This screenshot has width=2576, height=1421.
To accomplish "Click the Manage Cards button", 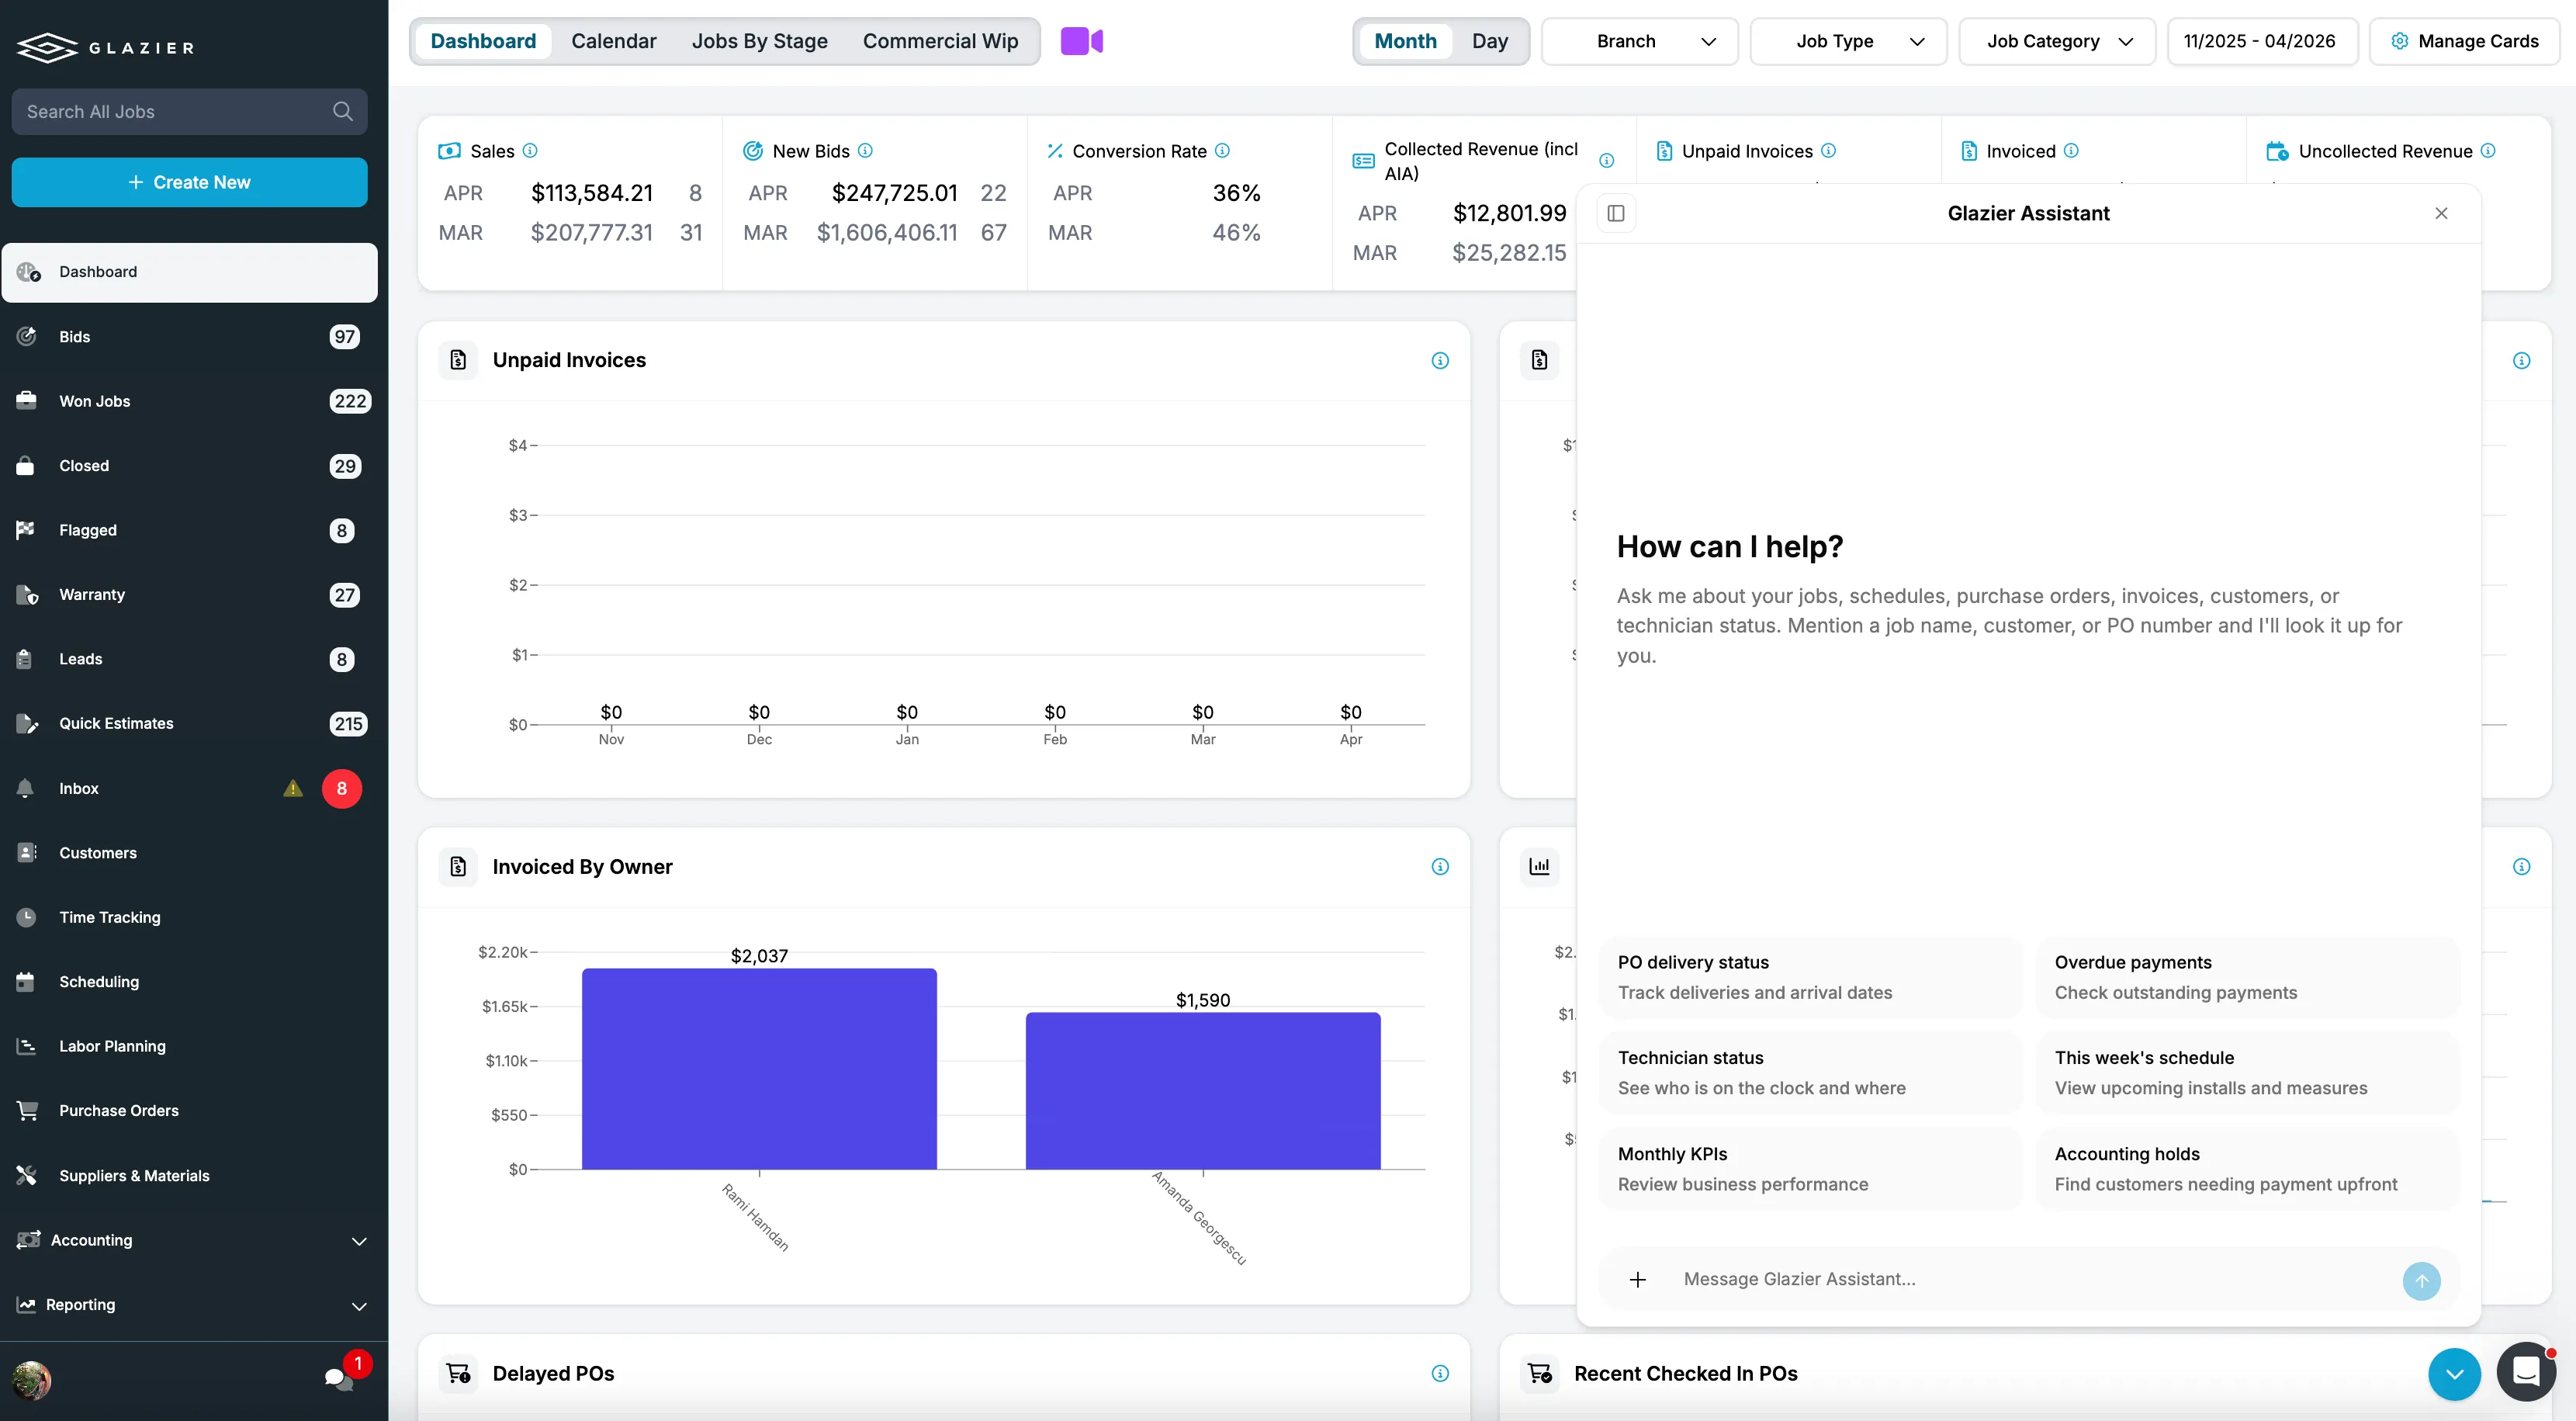I will click(x=2464, y=41).
